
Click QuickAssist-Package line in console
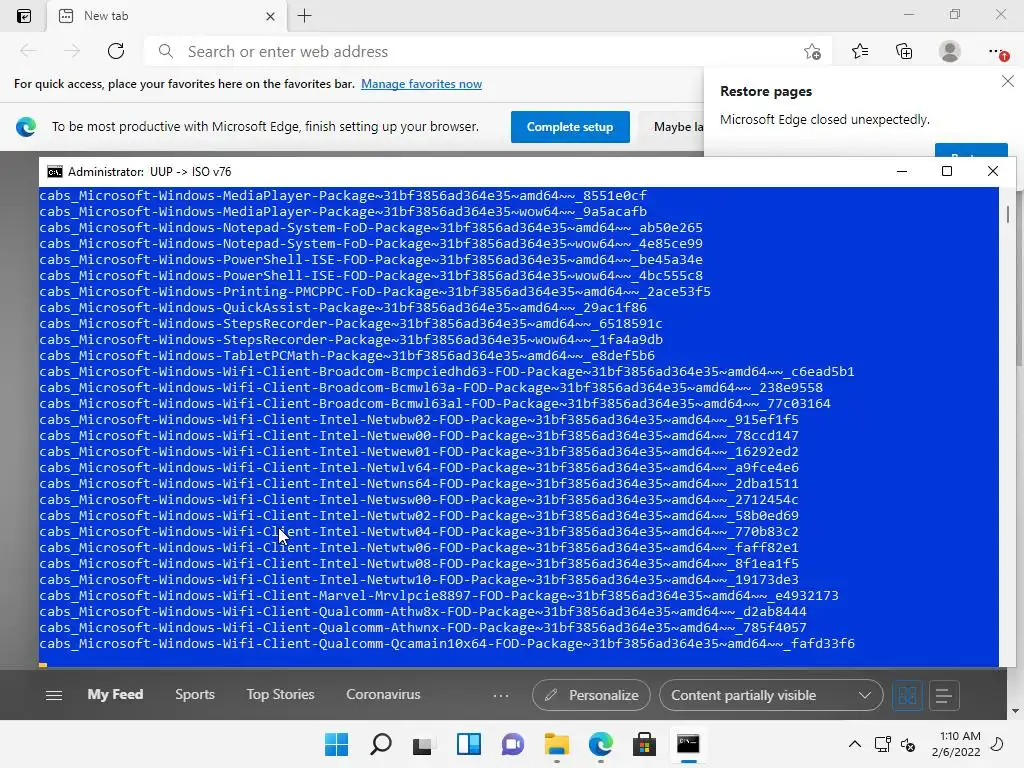[343, 308]
